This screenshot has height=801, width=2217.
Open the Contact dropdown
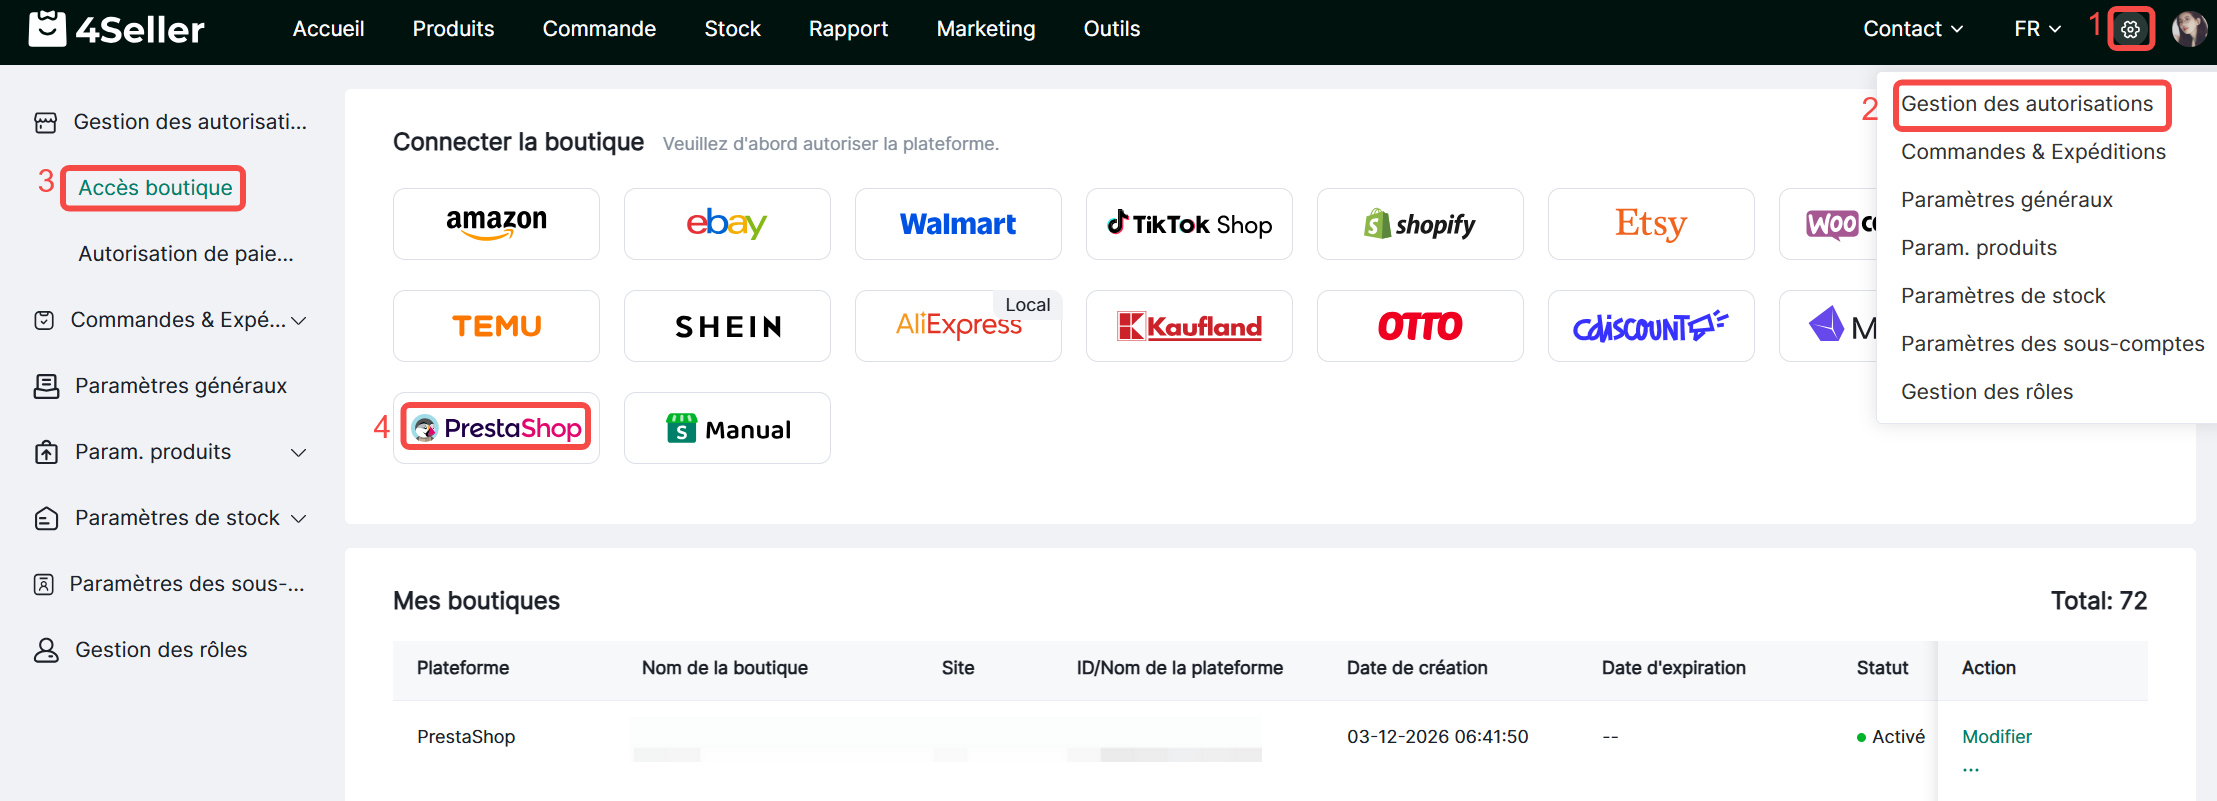(x=1912, y=29)
